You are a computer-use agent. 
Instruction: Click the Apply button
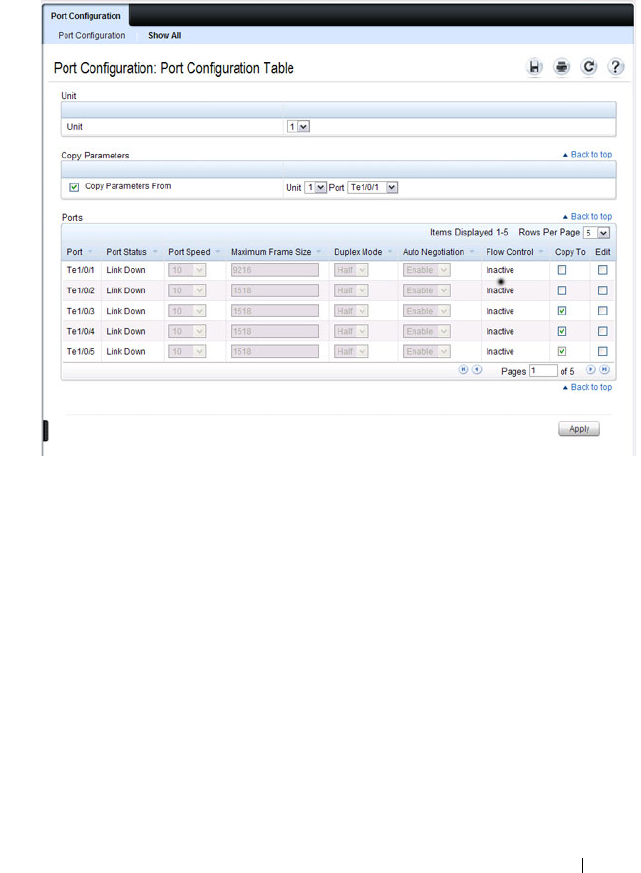click(x=579, y=429)
